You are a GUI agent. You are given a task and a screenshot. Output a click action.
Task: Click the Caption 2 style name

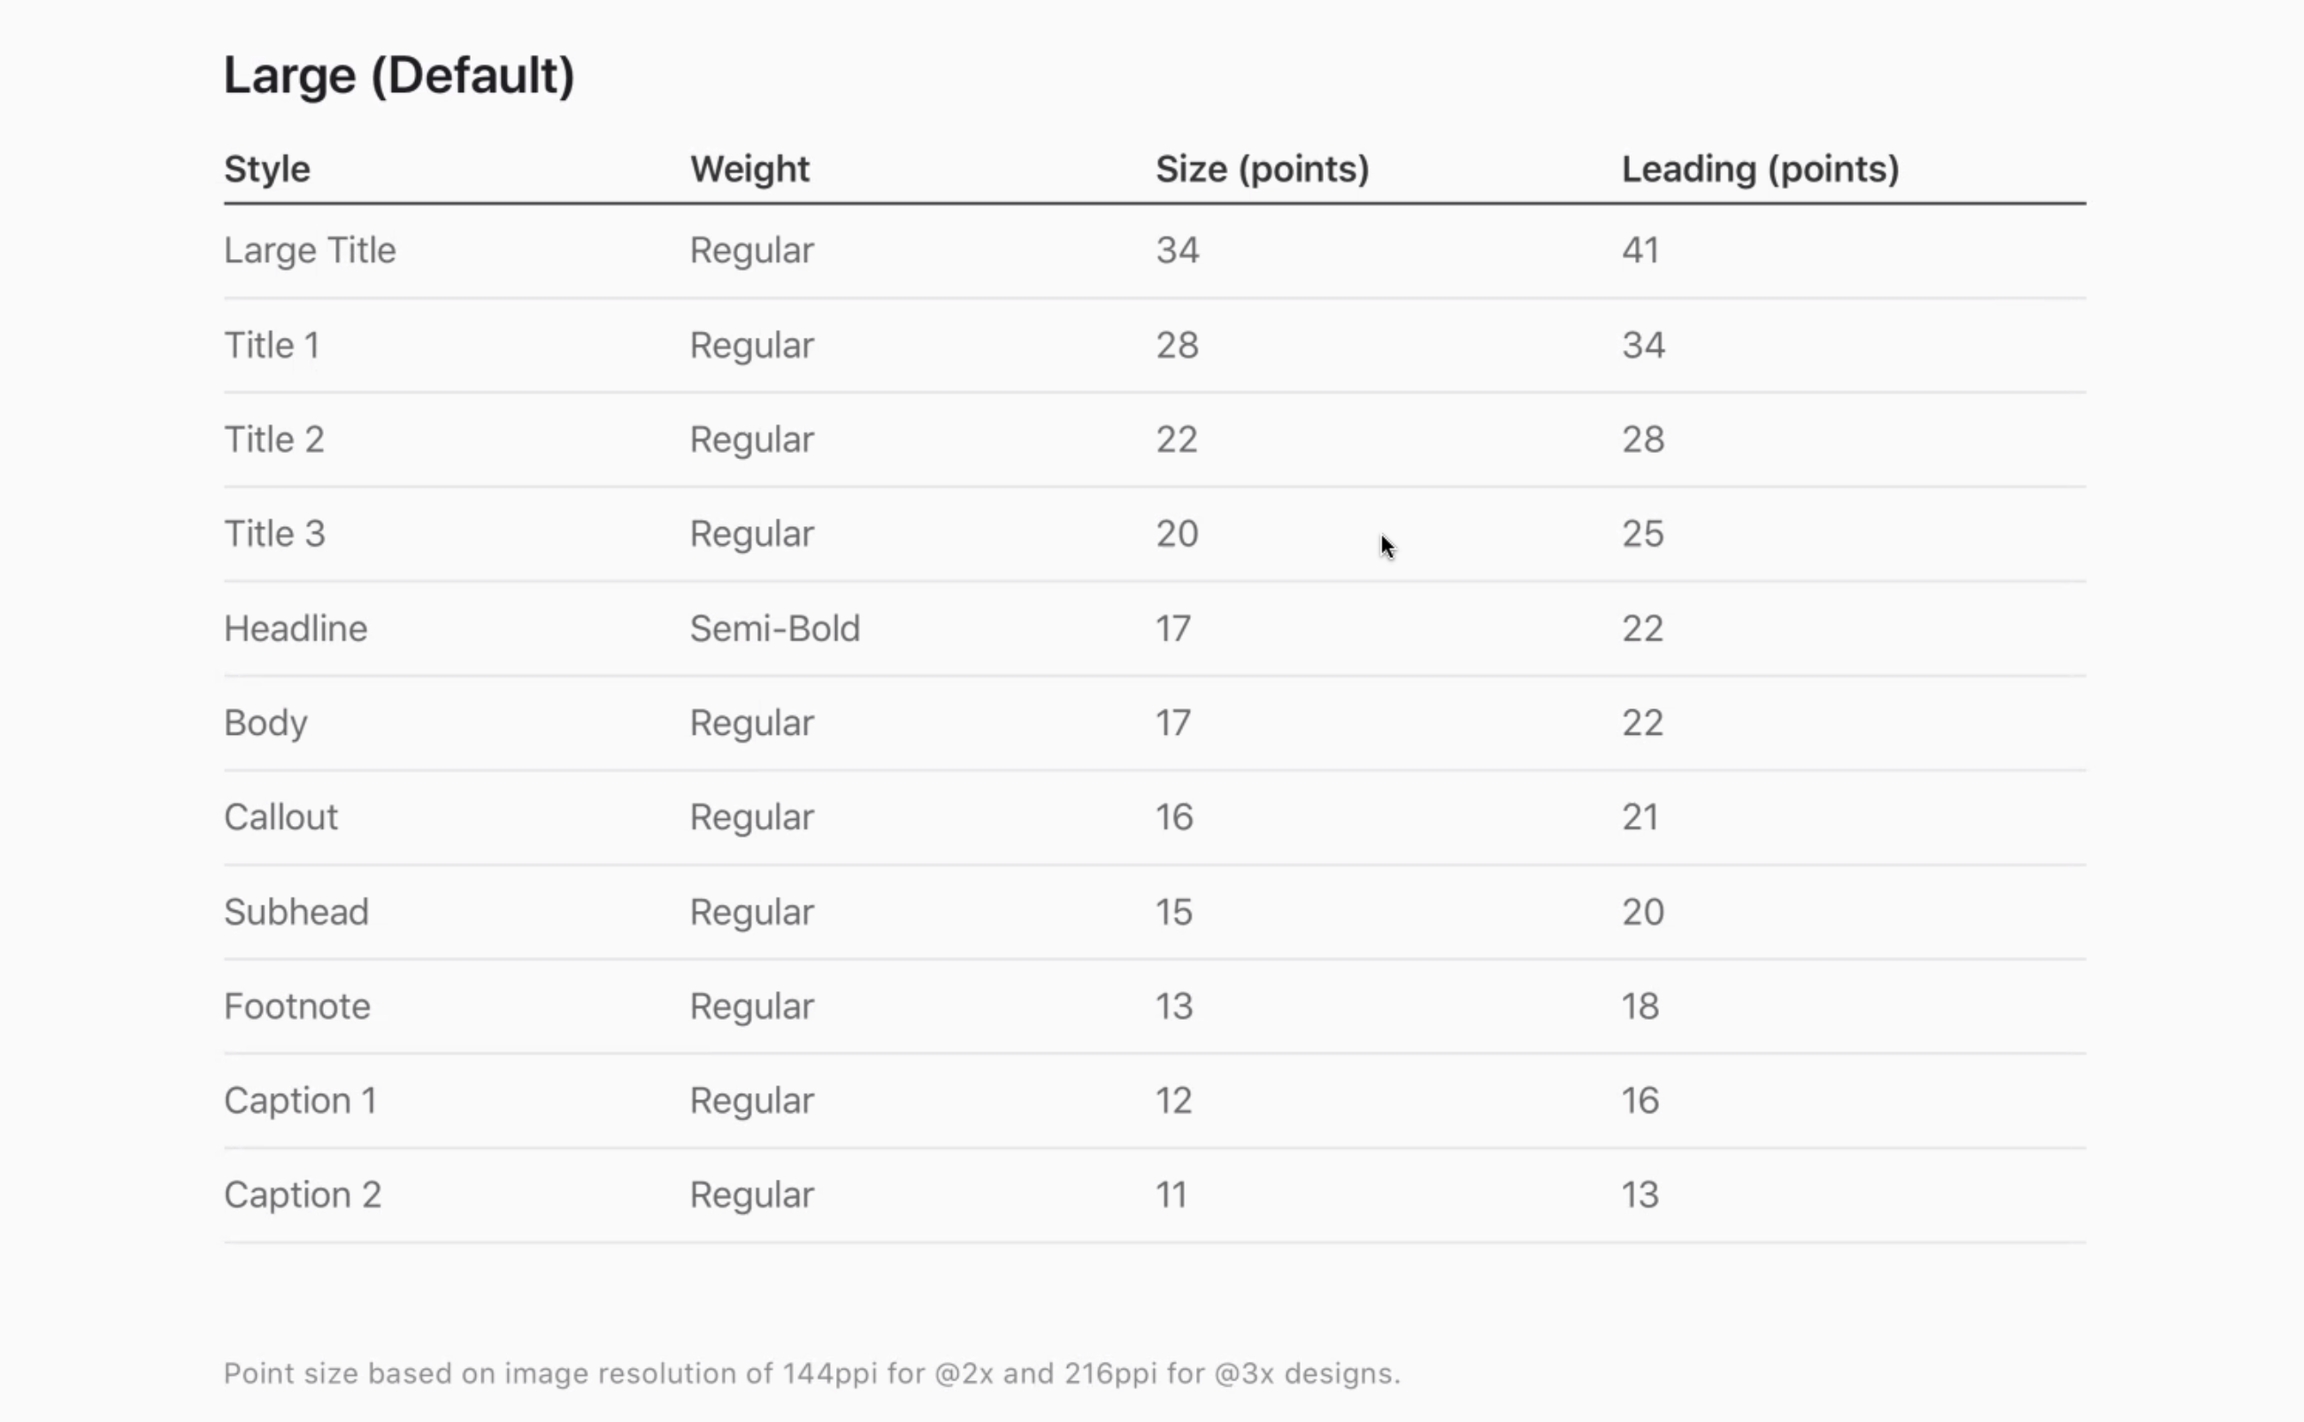(x=303, y=1195)
